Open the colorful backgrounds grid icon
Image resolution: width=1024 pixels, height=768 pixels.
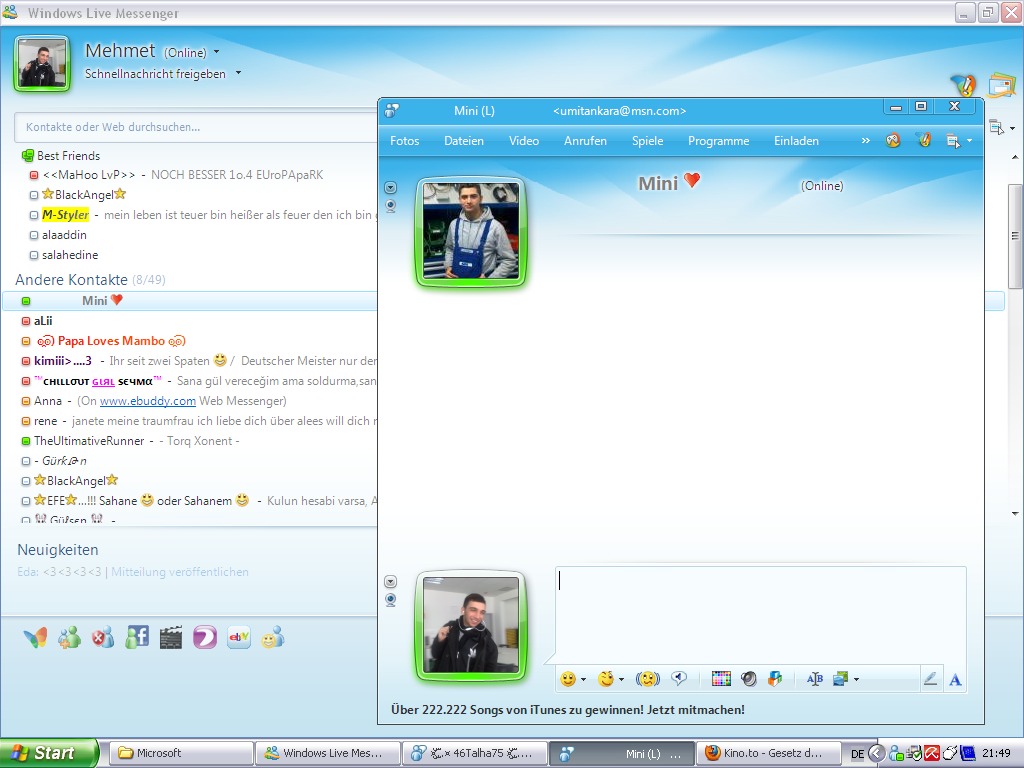[721, 679]
